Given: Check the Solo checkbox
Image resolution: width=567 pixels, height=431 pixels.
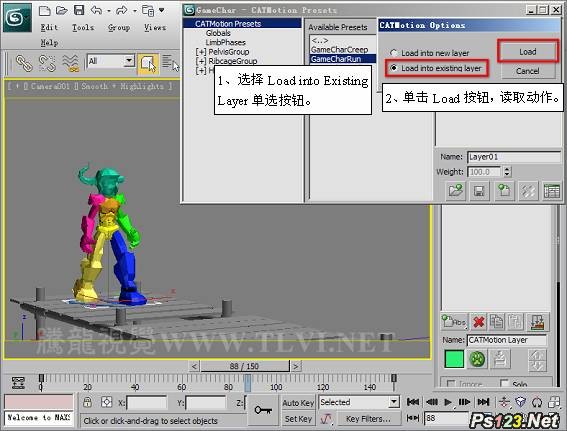Looking at the screenshot, I should [x=504, y=383].
